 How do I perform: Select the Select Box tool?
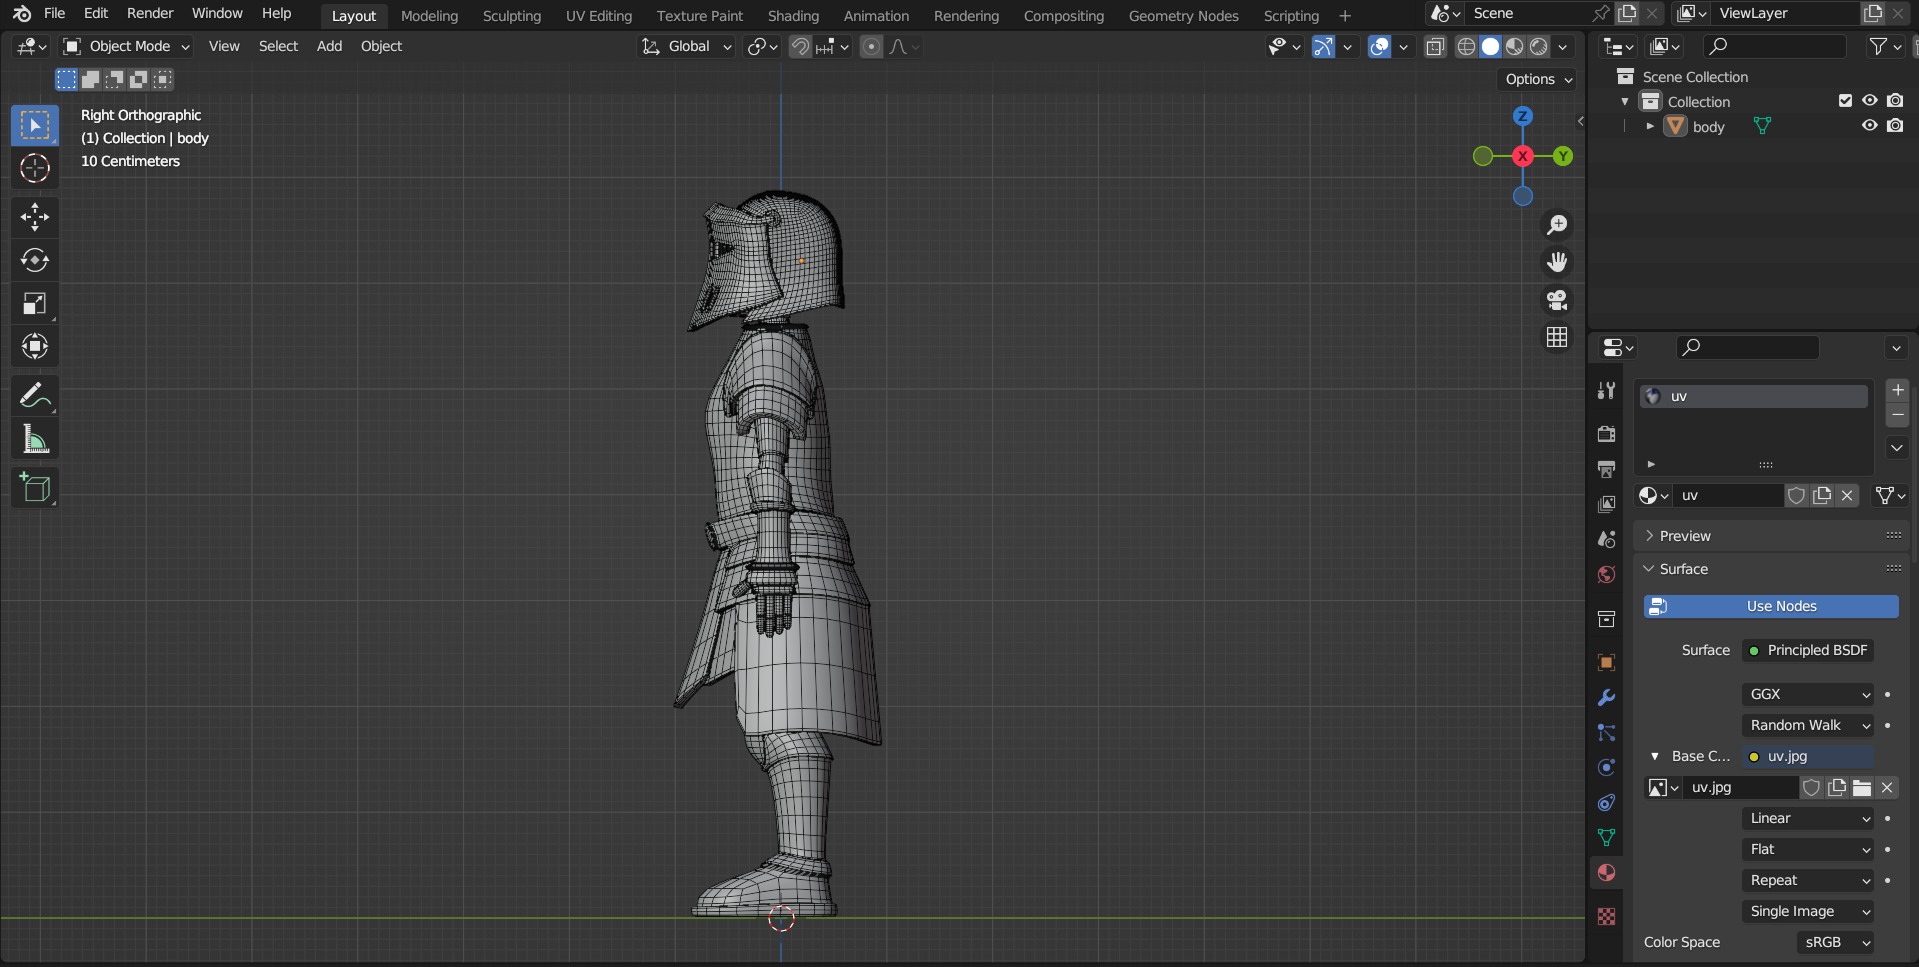pyautogui.click(x=35, y=125)
